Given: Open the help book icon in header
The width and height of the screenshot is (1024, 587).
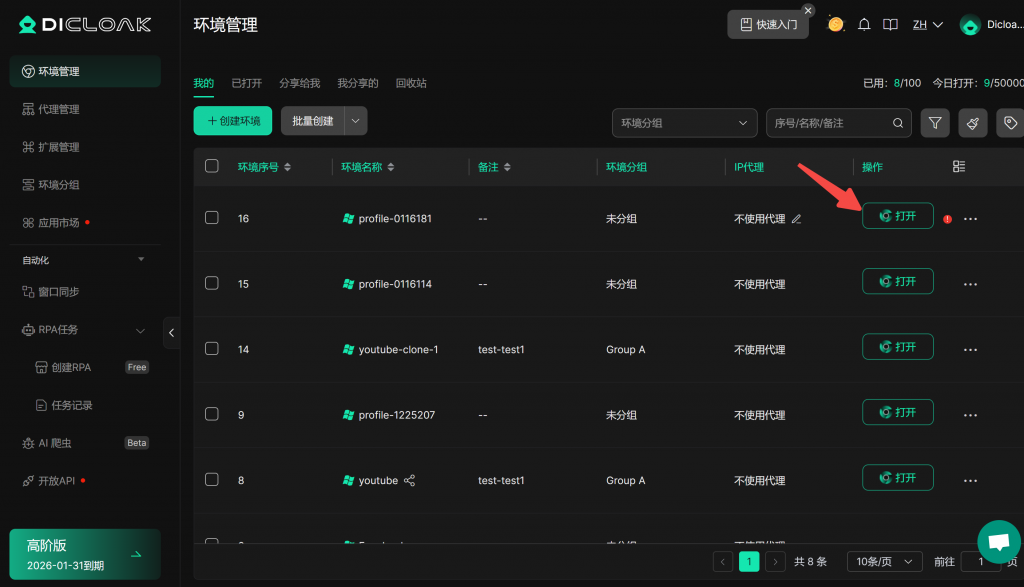Looking at the screenshot, I should coord(890,25).
